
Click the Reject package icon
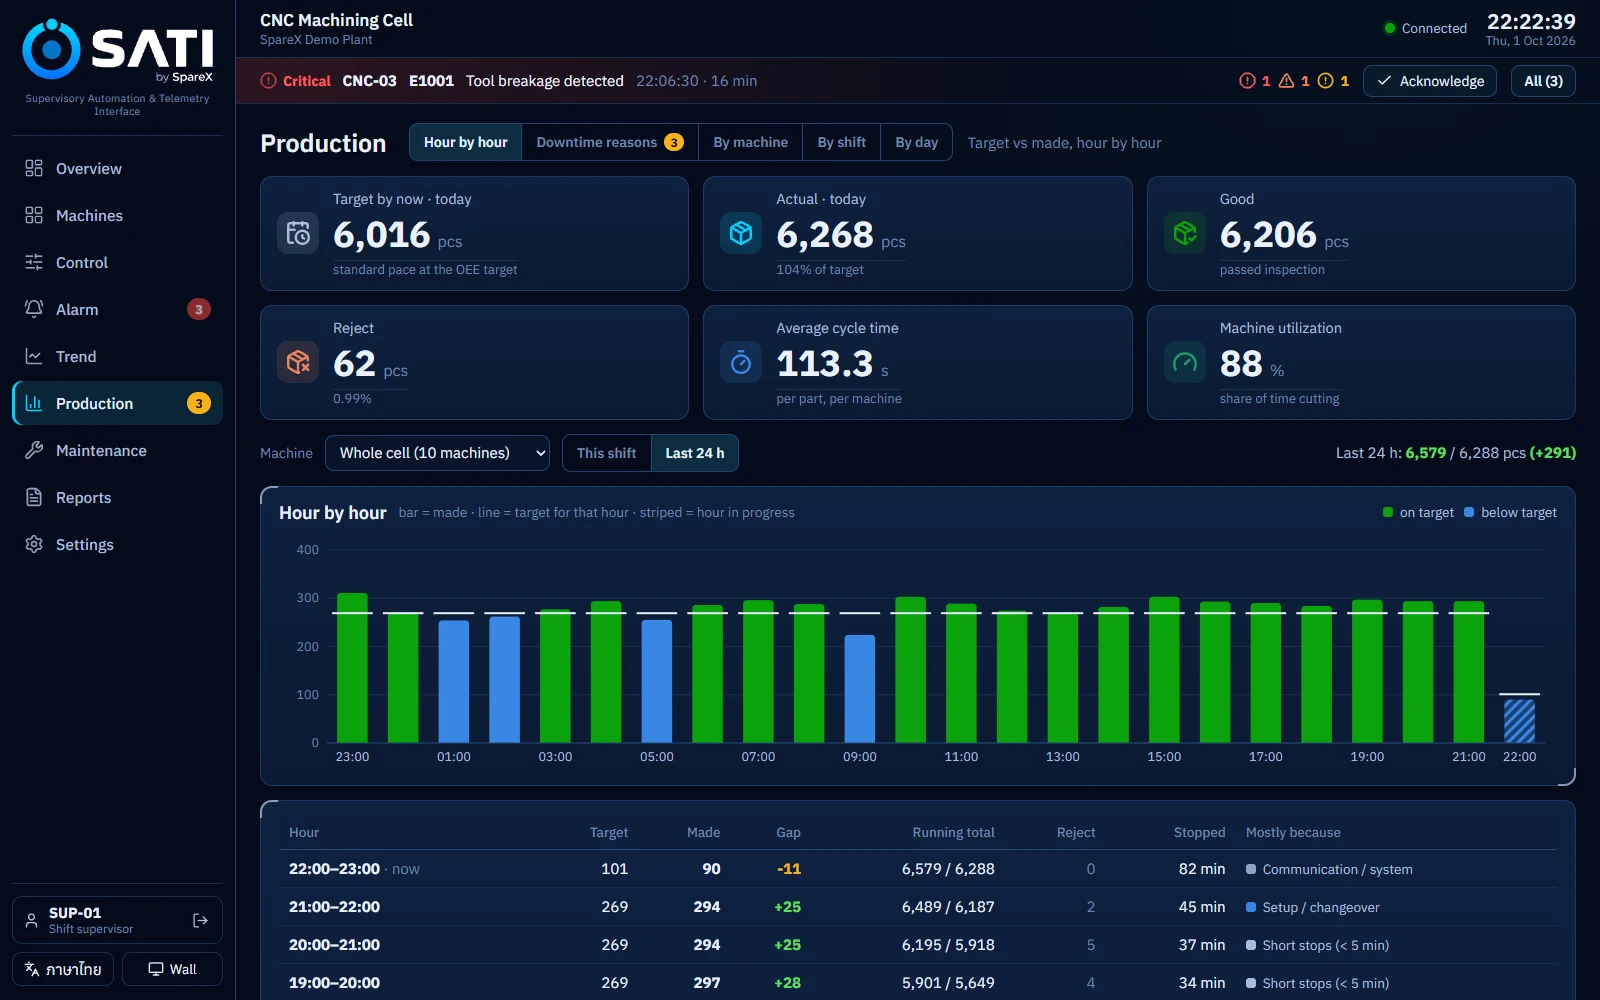coord(298,362)
